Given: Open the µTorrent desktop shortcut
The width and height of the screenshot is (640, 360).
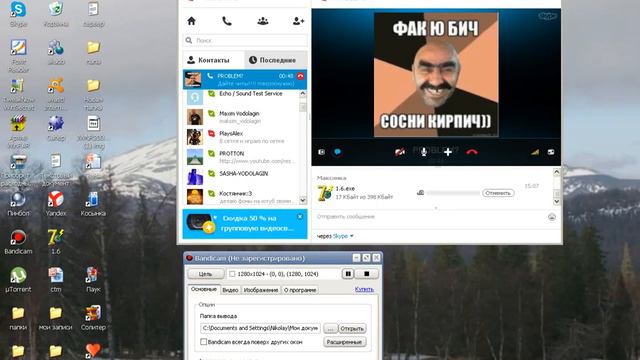Looking at the screenshot, I should click(x=18, y=280).
